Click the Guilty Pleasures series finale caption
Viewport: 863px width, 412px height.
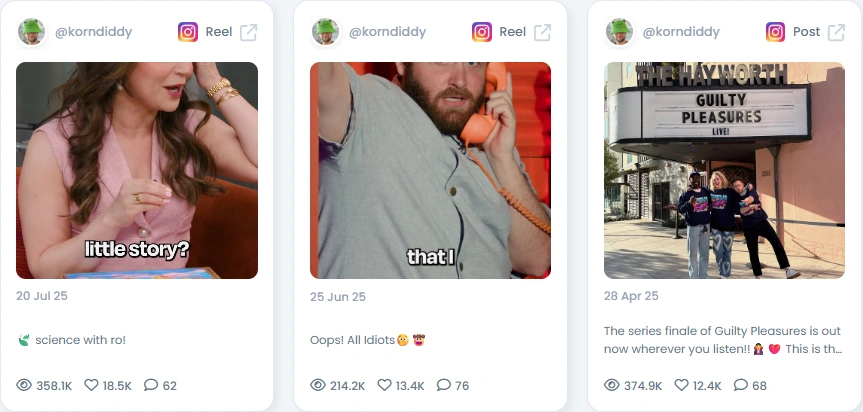[x=723, y=340]
